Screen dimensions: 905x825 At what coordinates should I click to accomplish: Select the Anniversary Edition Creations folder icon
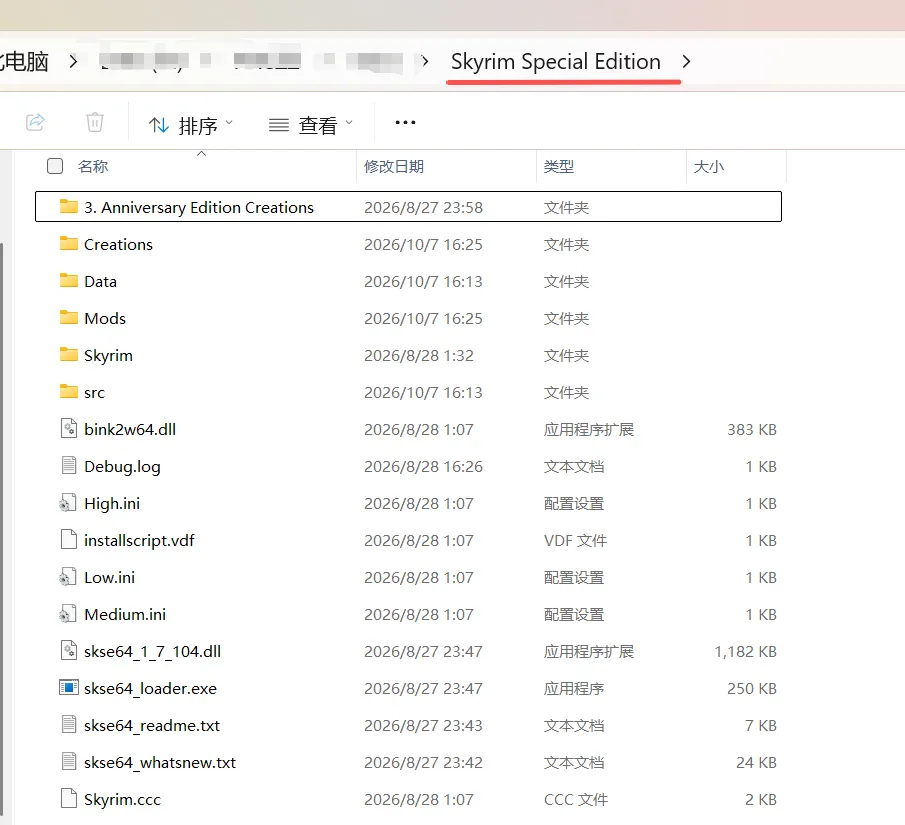(x=69, y=206)
